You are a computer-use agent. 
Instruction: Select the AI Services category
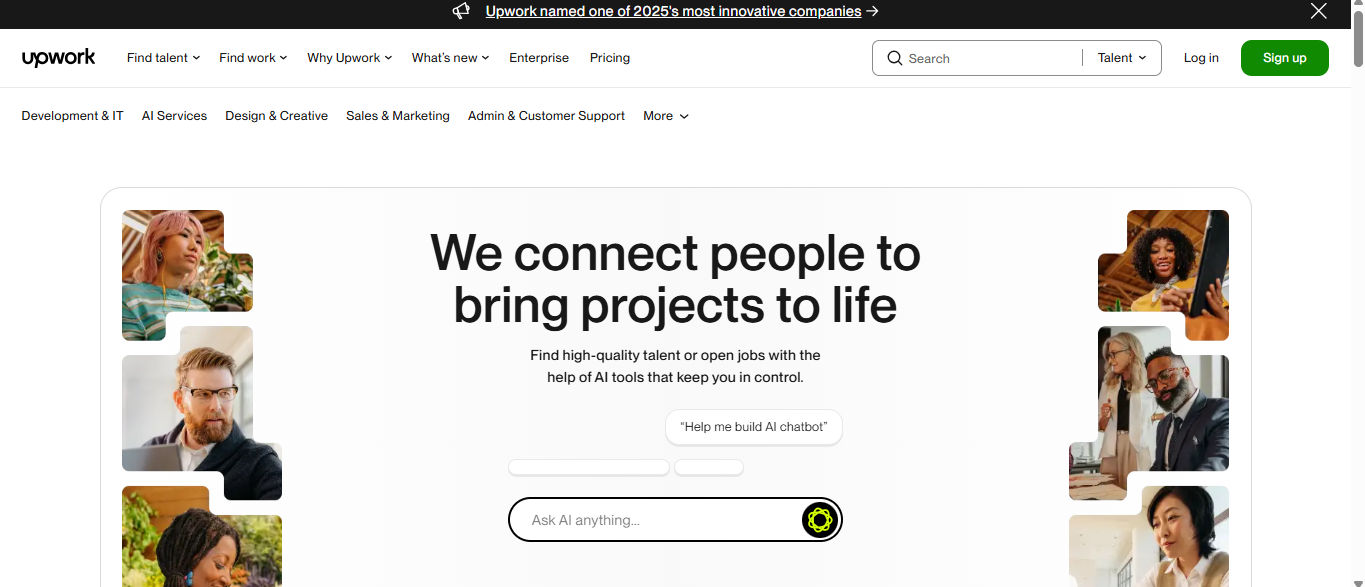coord(174,116)
